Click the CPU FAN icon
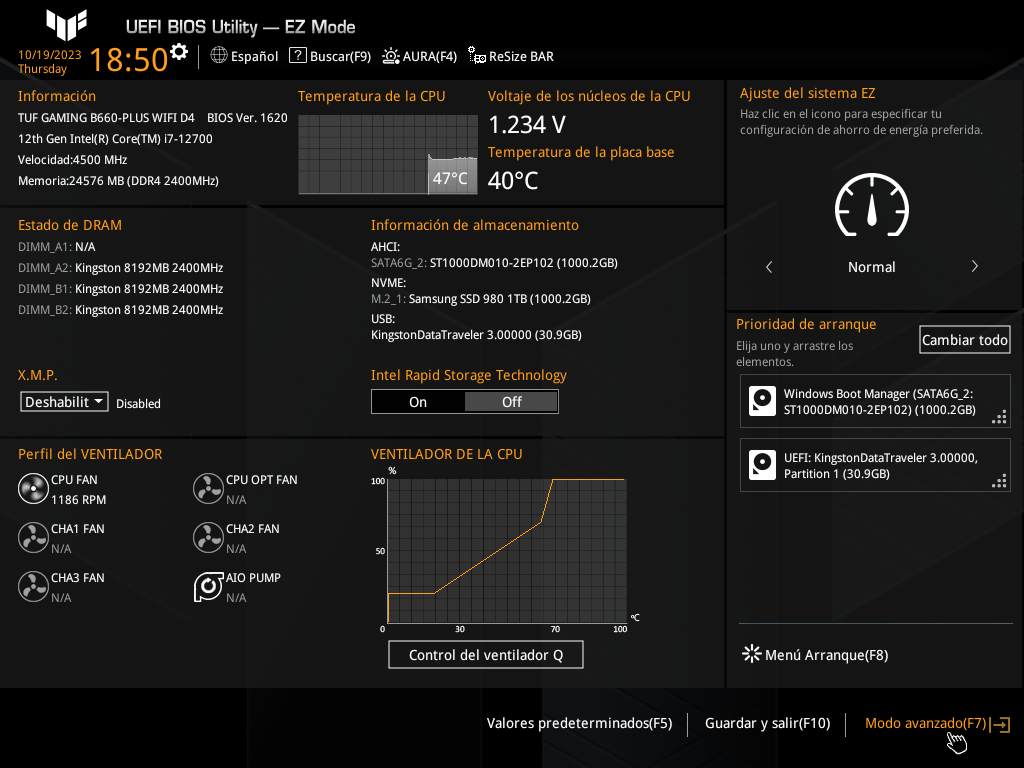Image resolution: width=1024 pixels, height=768 pixels. pos(33,489)
